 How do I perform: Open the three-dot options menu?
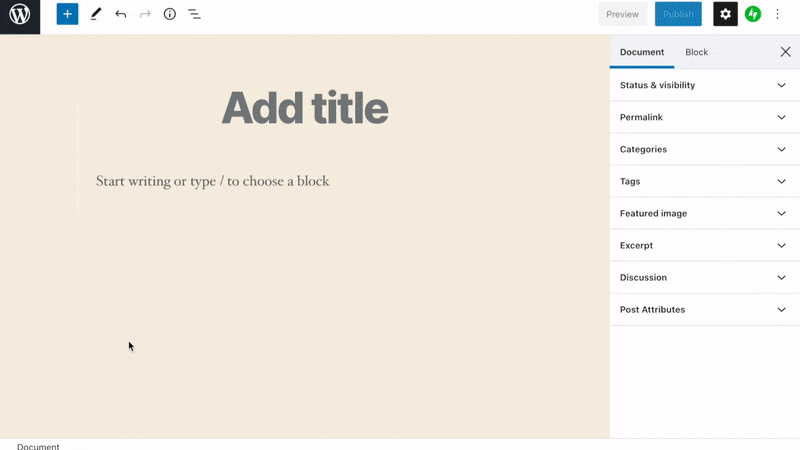(778, 14)
